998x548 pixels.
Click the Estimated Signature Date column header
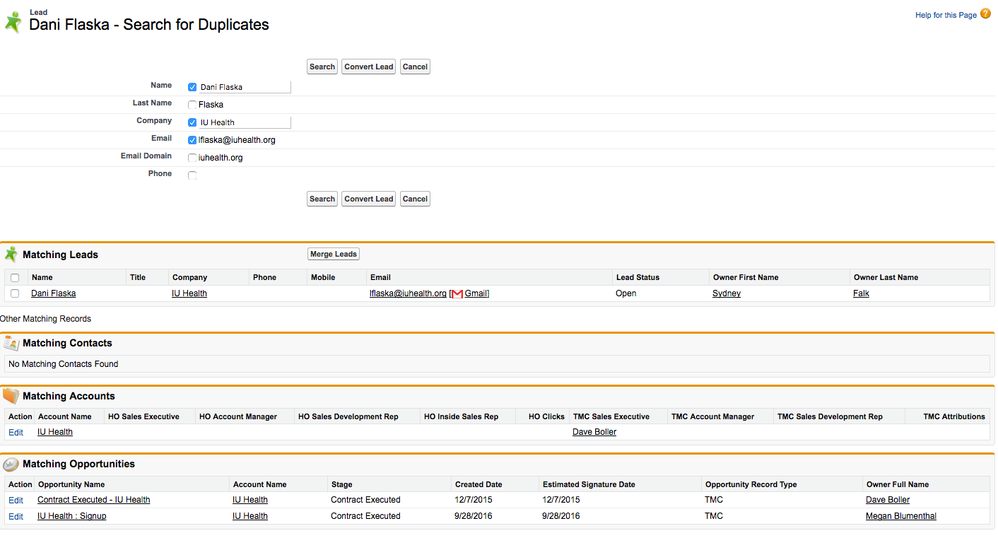(x=589, y=485)
